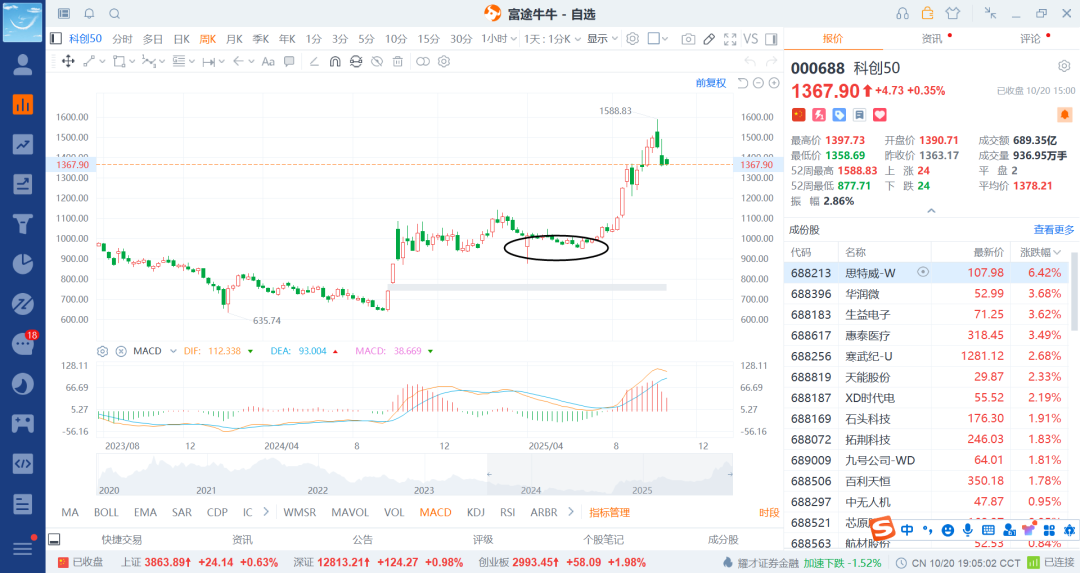Zoom out chart with minus circle
Viewport: 1080px width, 573px height.
click(758, 83)
